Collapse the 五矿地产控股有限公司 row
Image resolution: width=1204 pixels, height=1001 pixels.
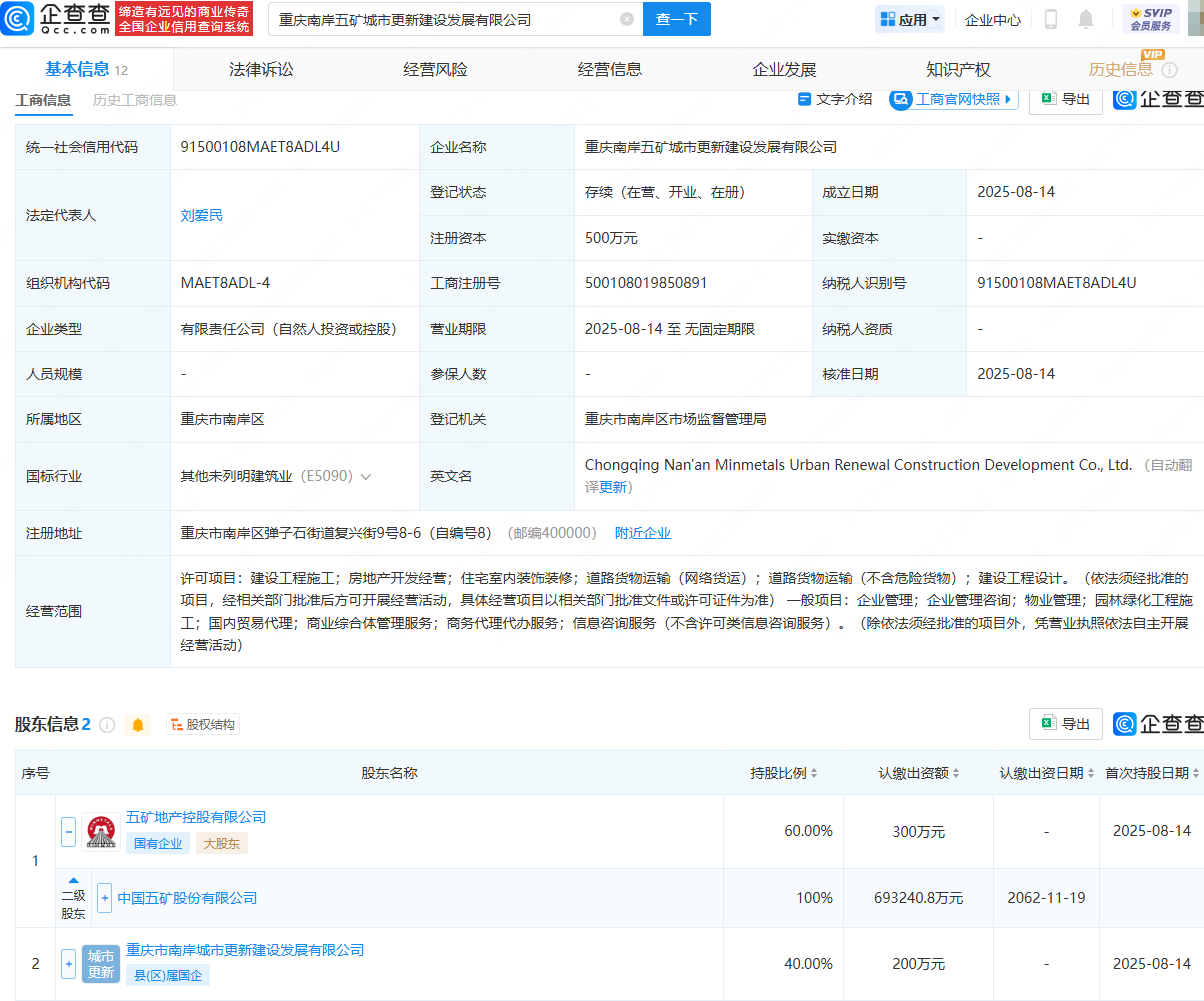coord(68,831)
